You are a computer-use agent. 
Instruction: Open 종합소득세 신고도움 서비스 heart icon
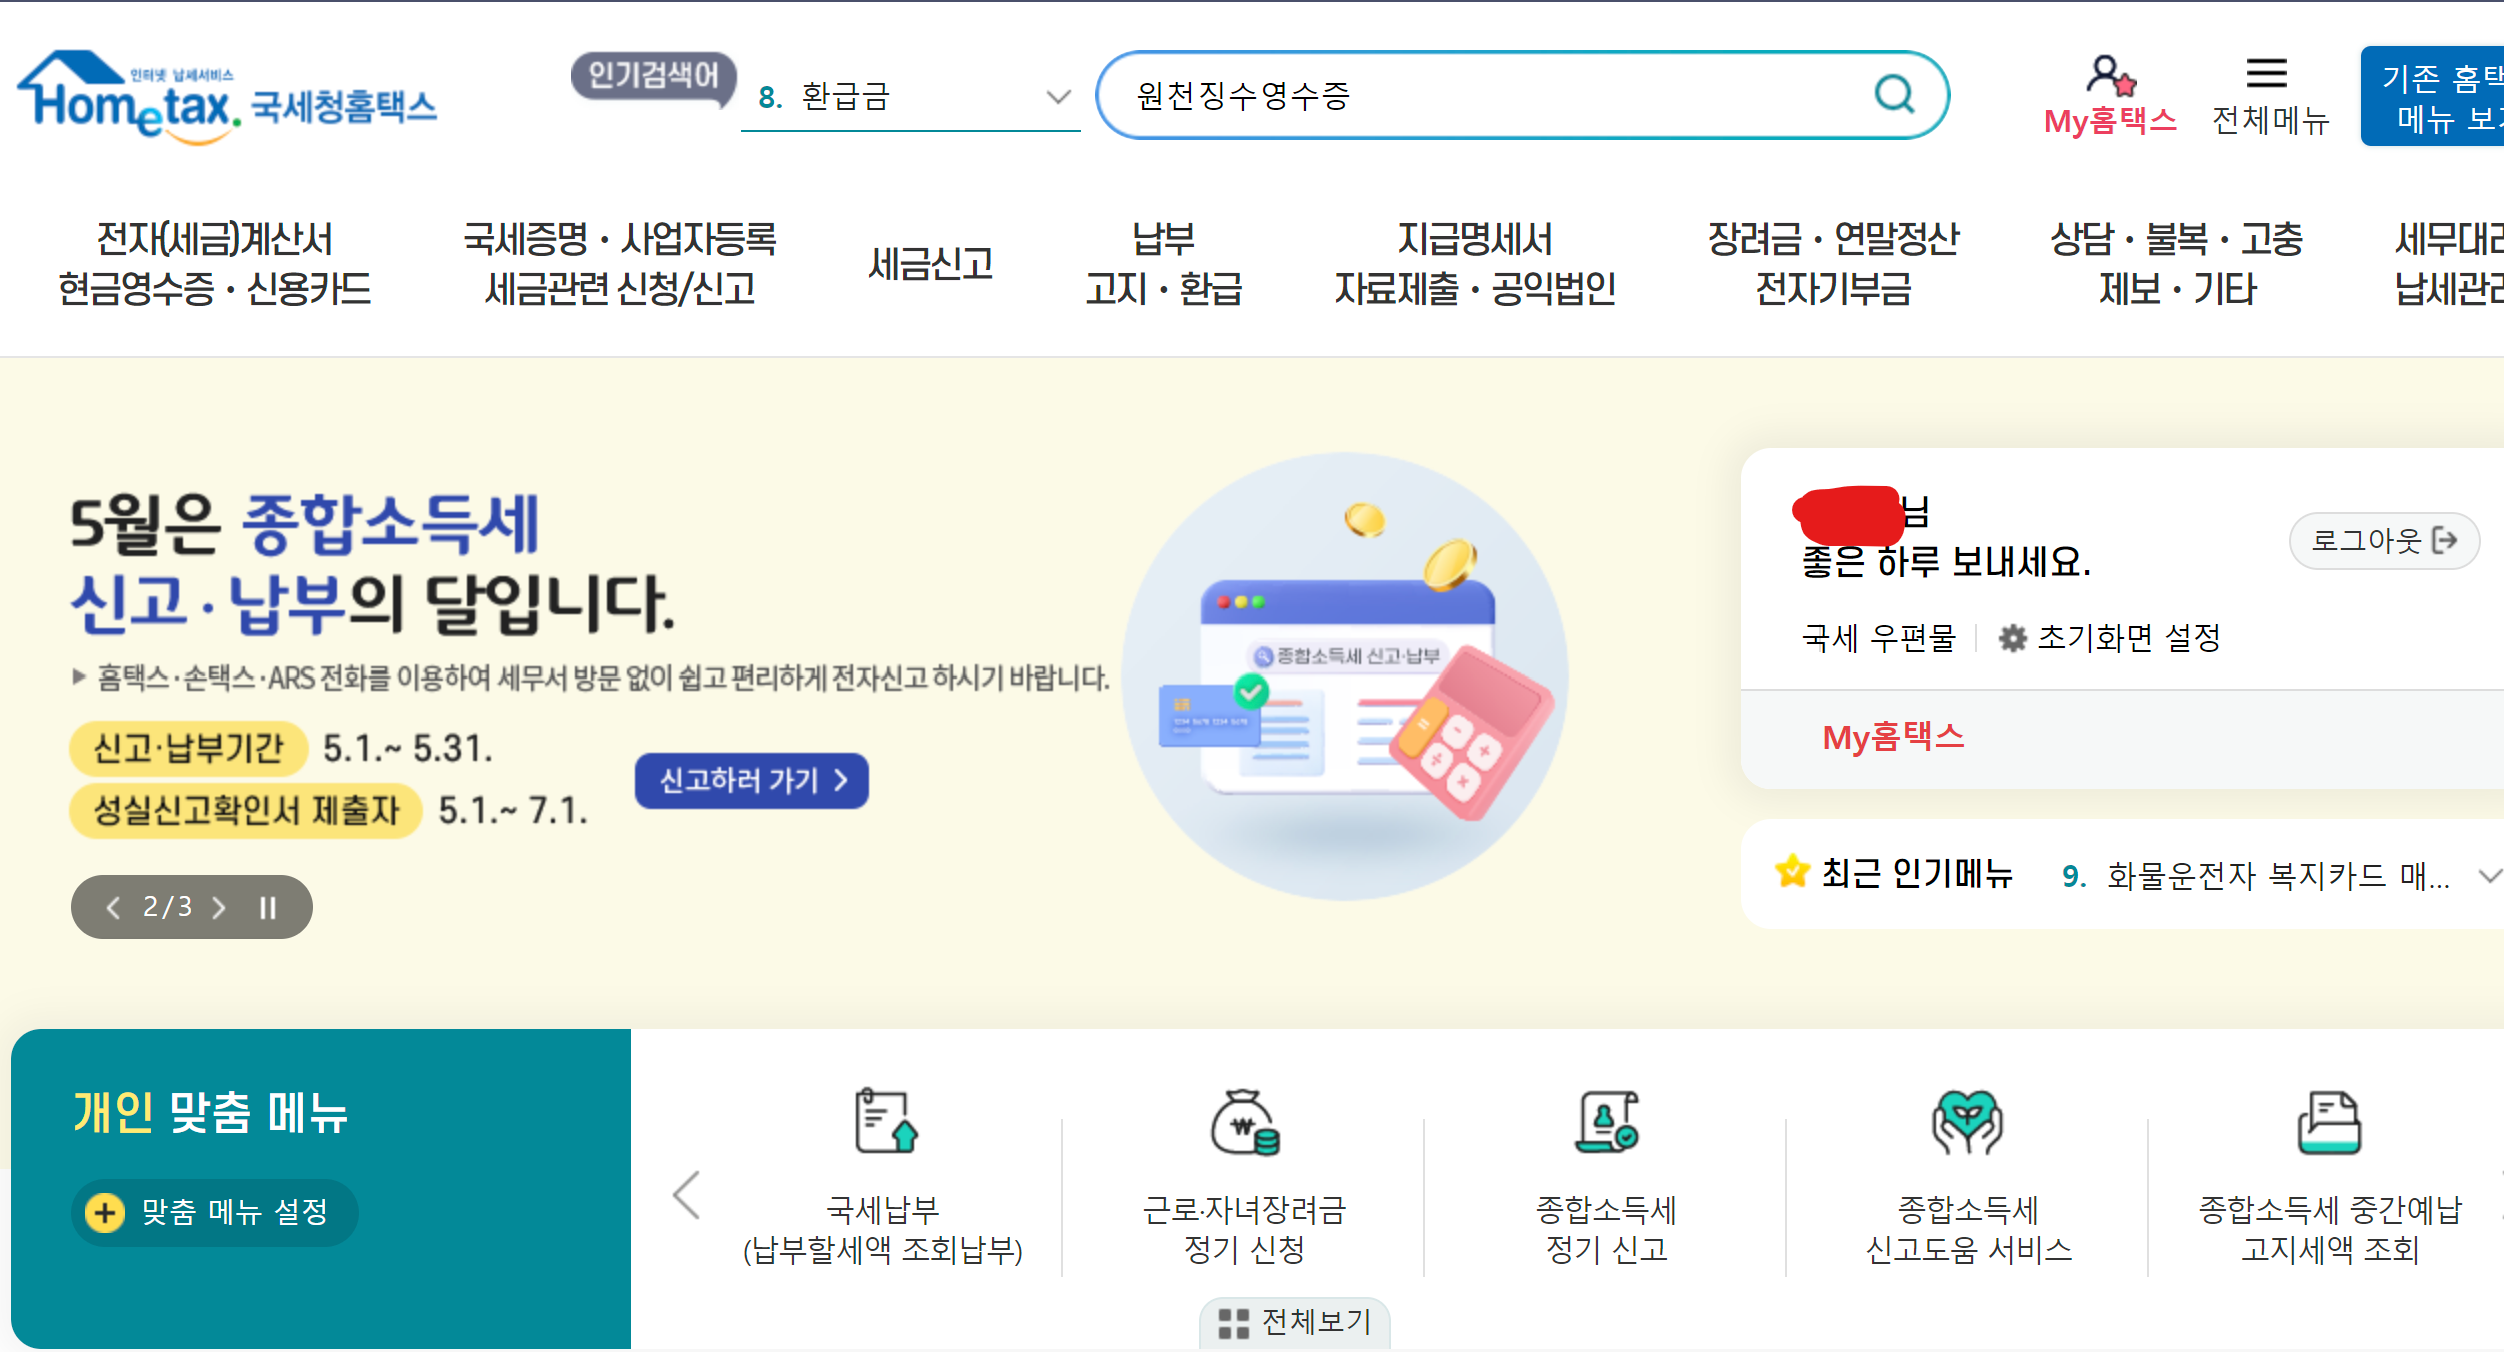coord(1965,1123)
